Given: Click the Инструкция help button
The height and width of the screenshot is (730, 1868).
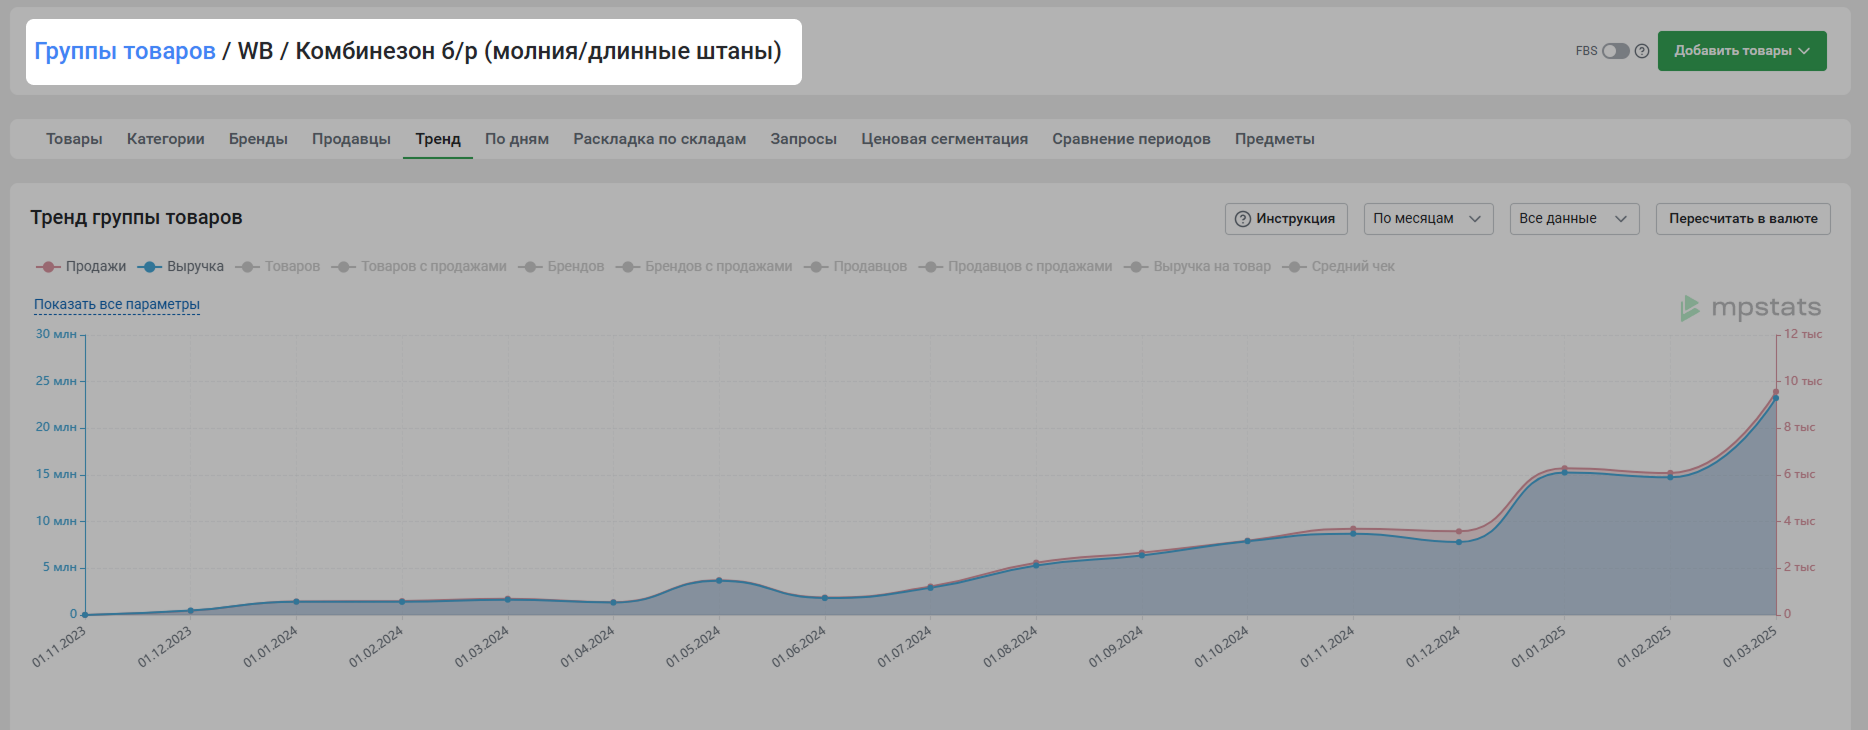Looking at the screenshot, I should (x=1285, y=219).
